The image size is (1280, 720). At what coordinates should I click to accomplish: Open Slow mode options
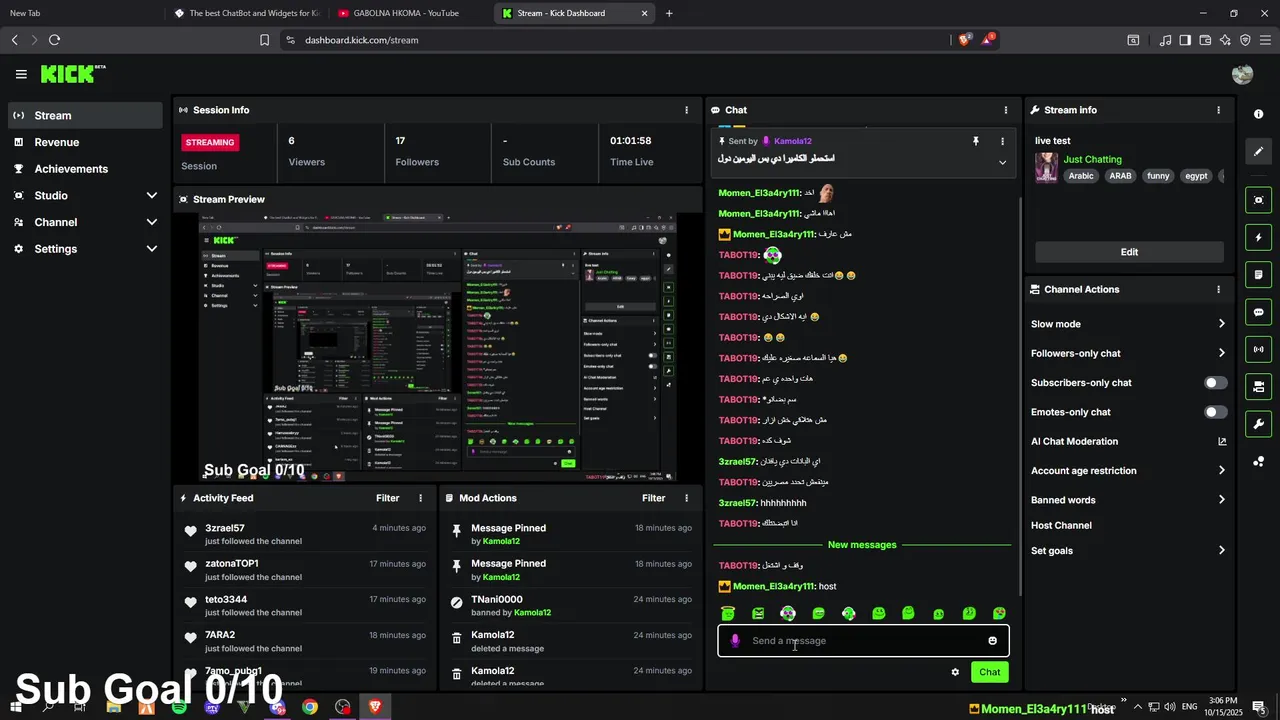point(1129,324)
